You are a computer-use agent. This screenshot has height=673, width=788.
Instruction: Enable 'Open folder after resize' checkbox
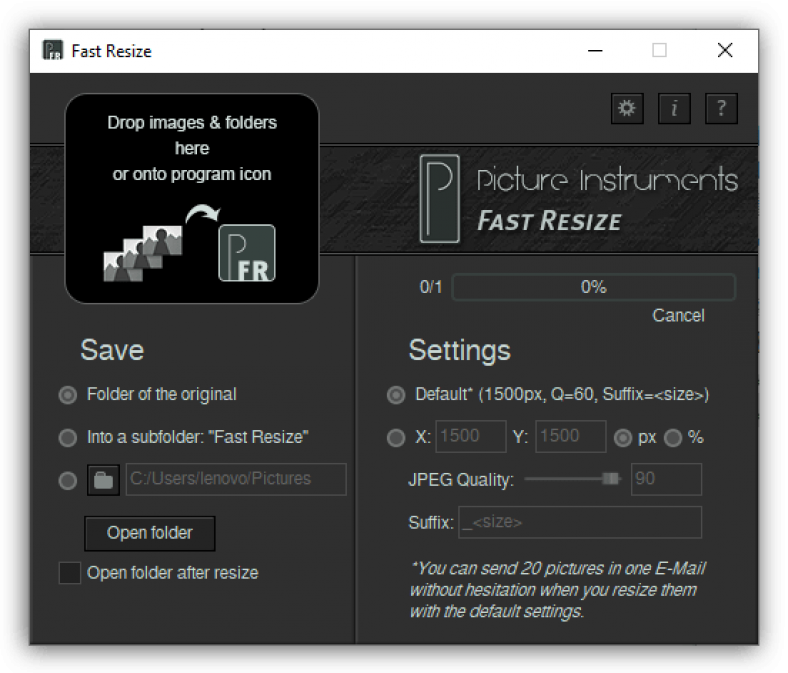click(70, 573)
